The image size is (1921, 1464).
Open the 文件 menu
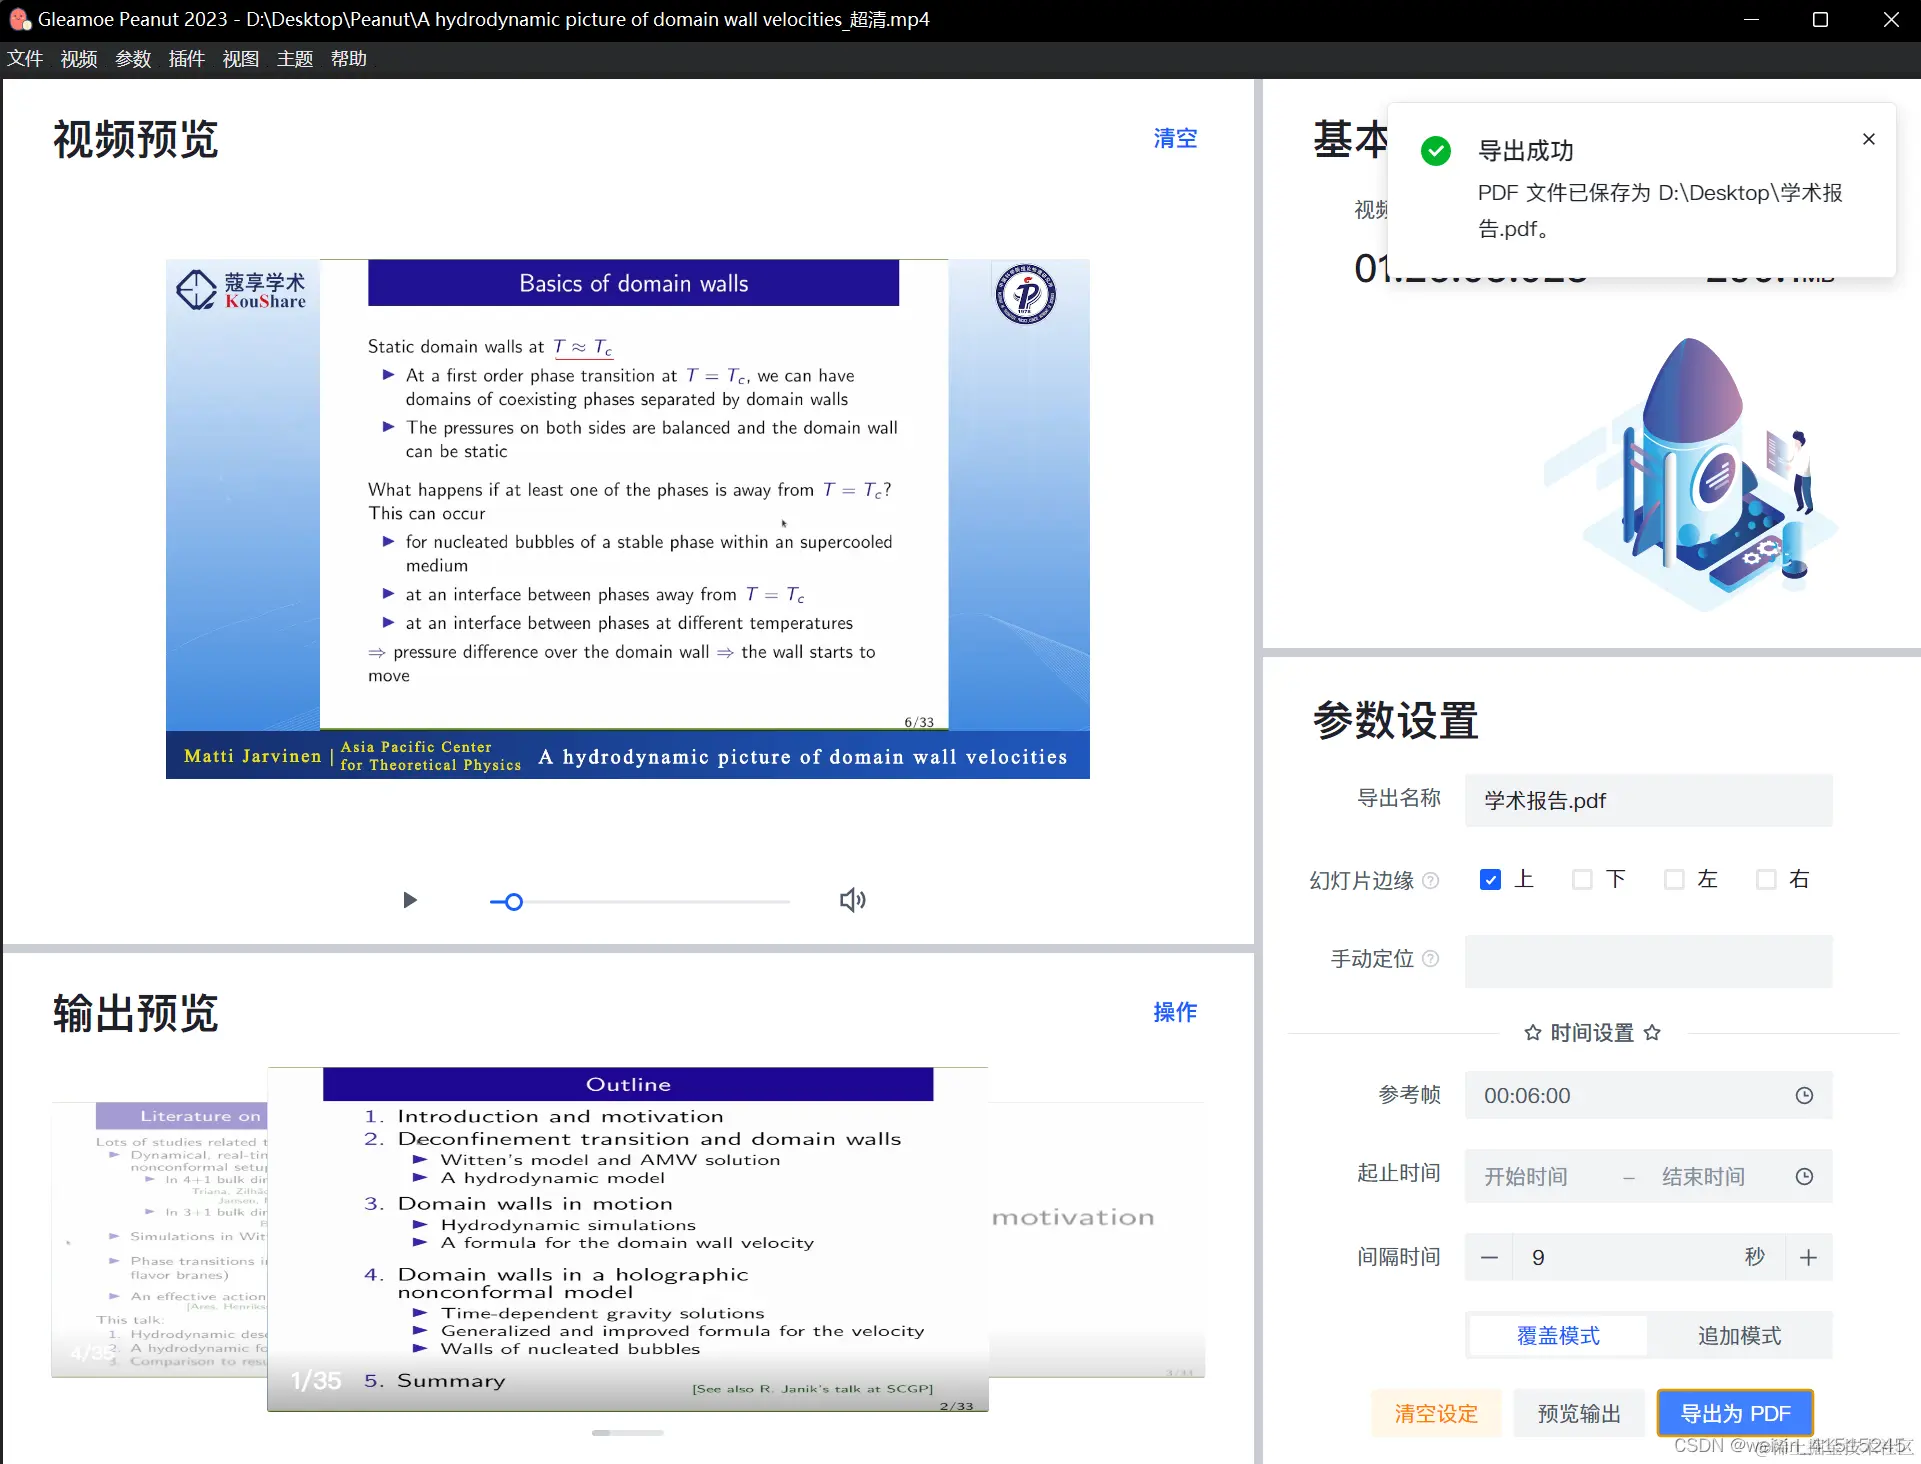[25, 59]
